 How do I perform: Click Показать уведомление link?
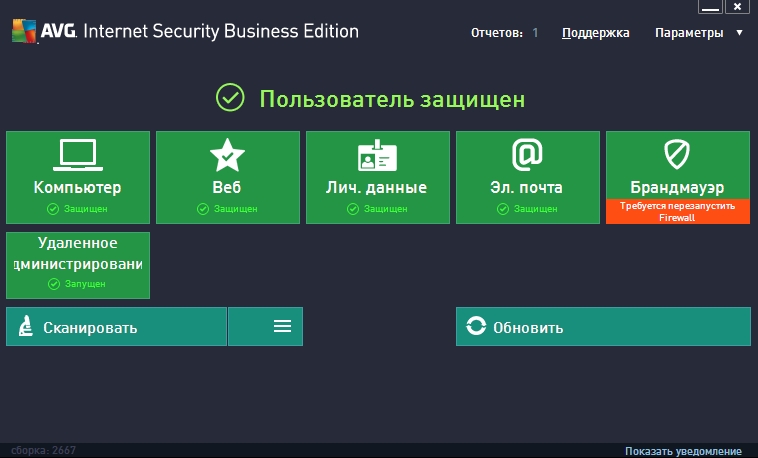[683, 451]
